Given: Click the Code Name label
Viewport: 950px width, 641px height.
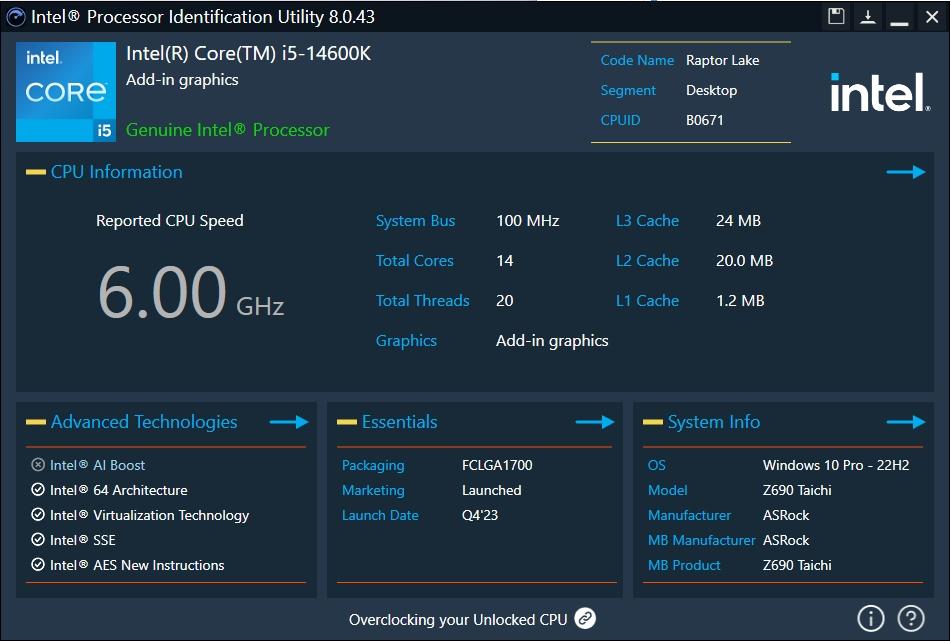Looking at the screenshot, I should click(x=637, y=60).
